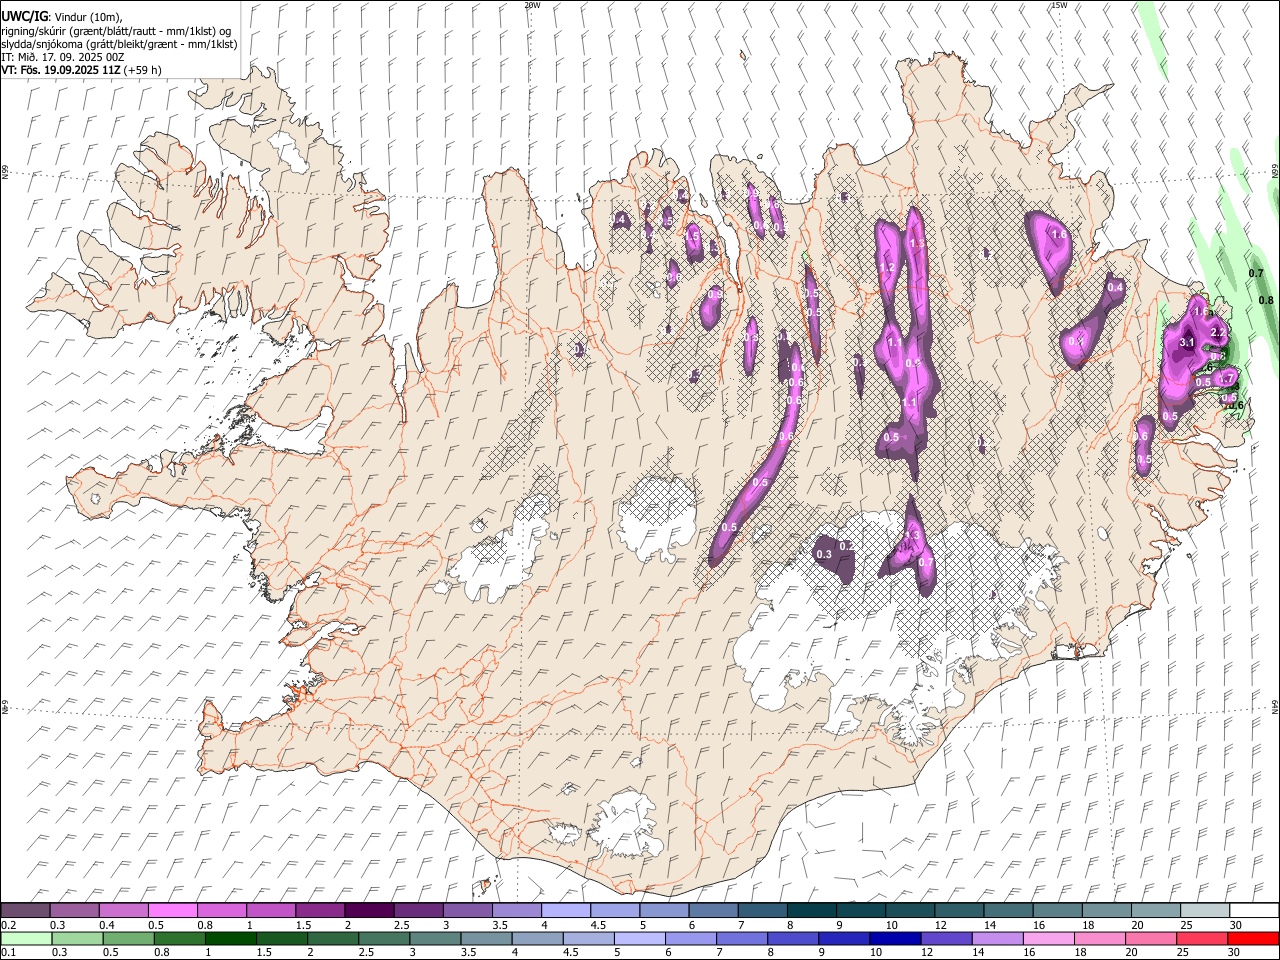Click the 1.6 value in the northeast snow area
The height and width of the screenshot is (960, 1280).
[1060, 235]
